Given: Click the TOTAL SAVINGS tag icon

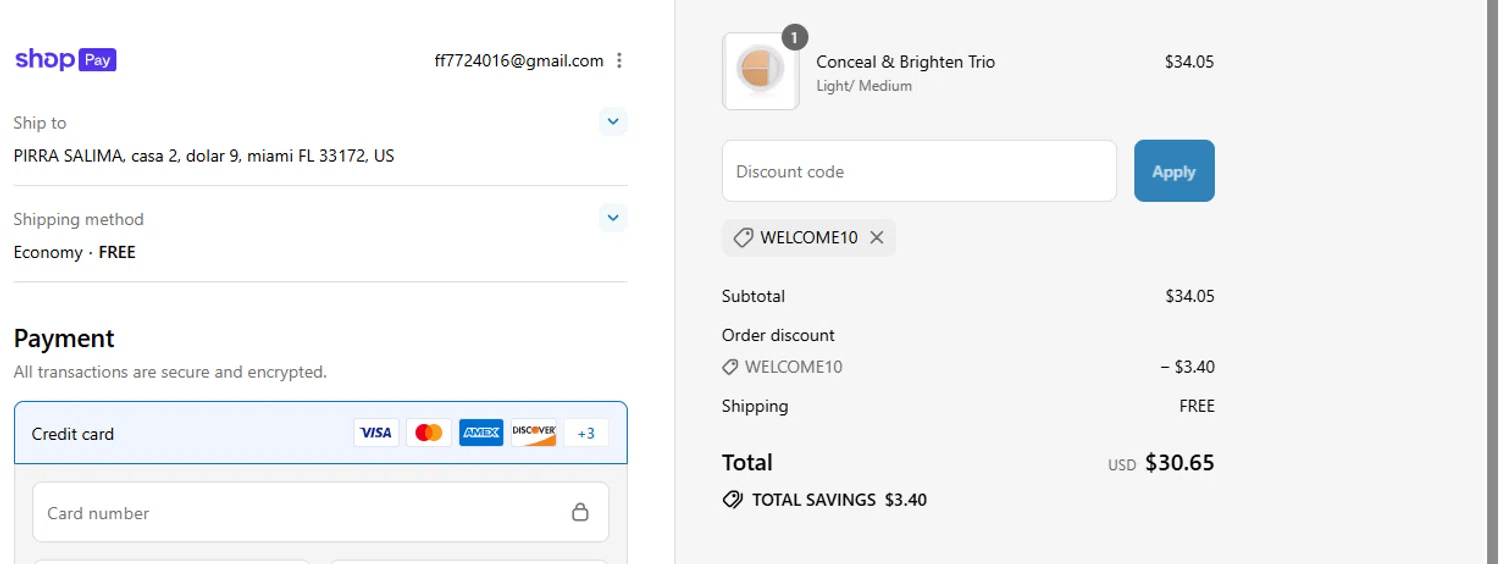Looking at the screenshot, I should [733, 500].
